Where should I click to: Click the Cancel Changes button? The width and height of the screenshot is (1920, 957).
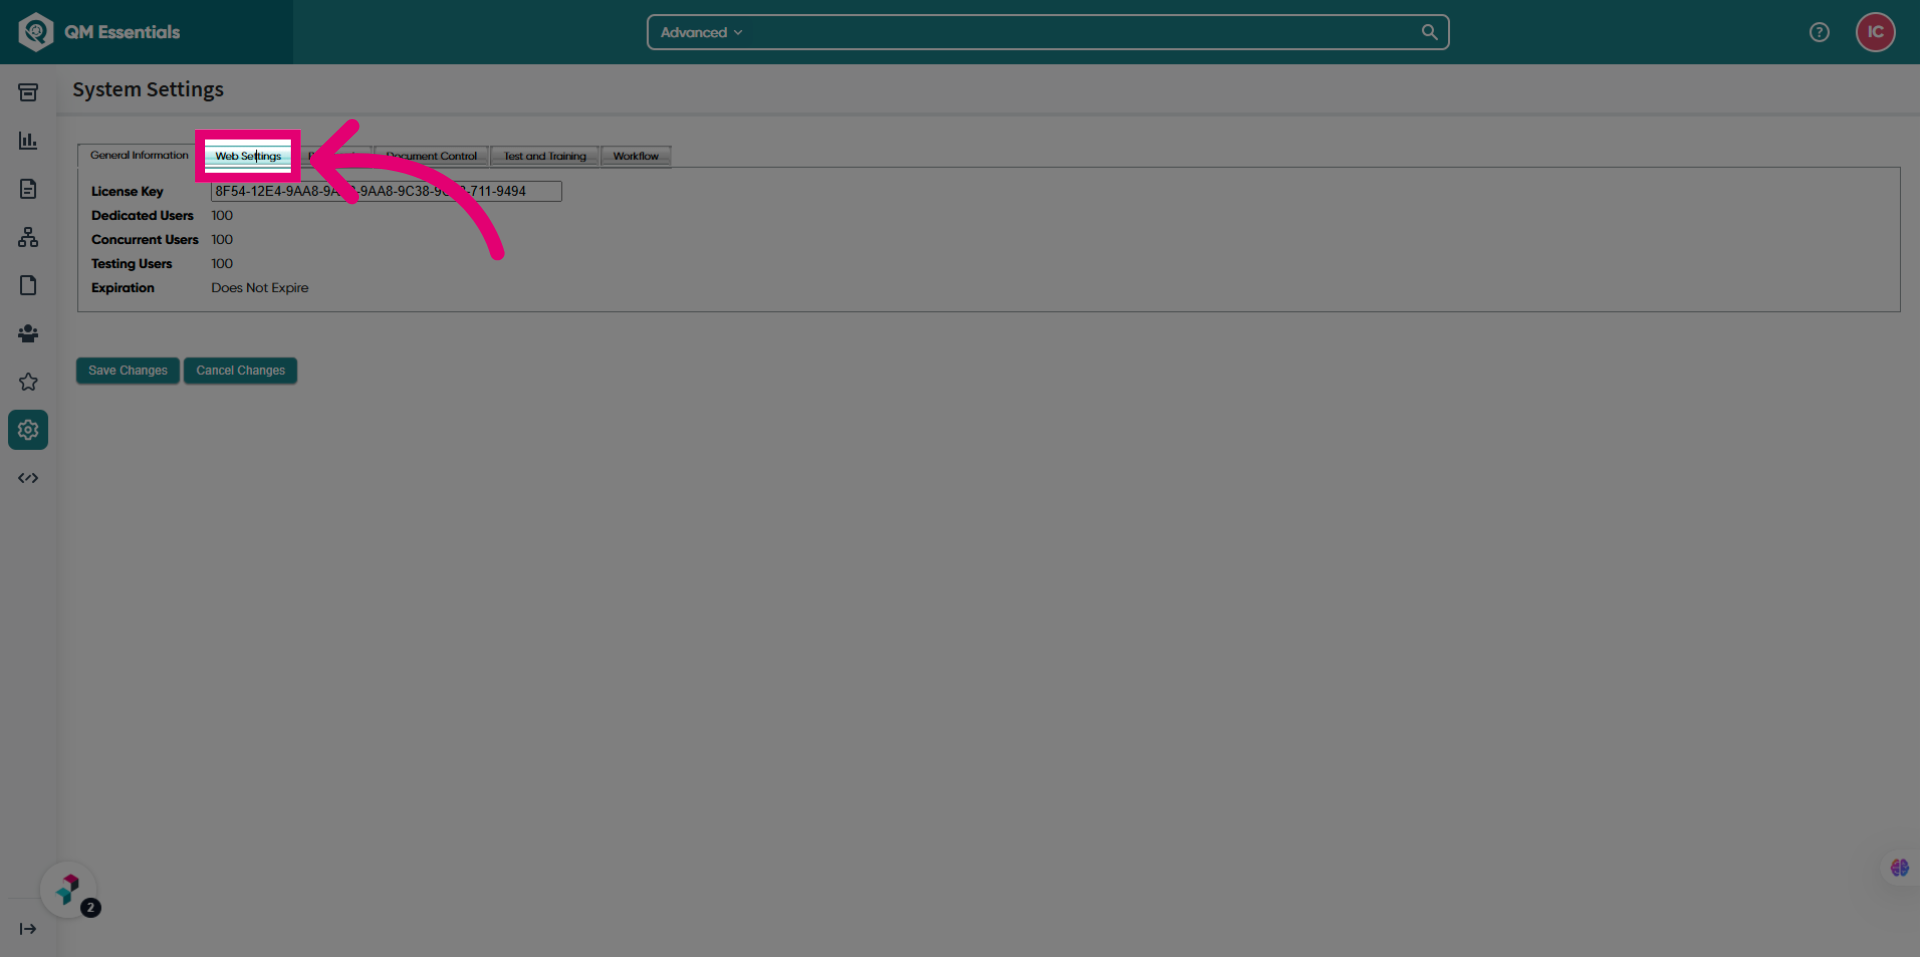click(x=240, y=370)
